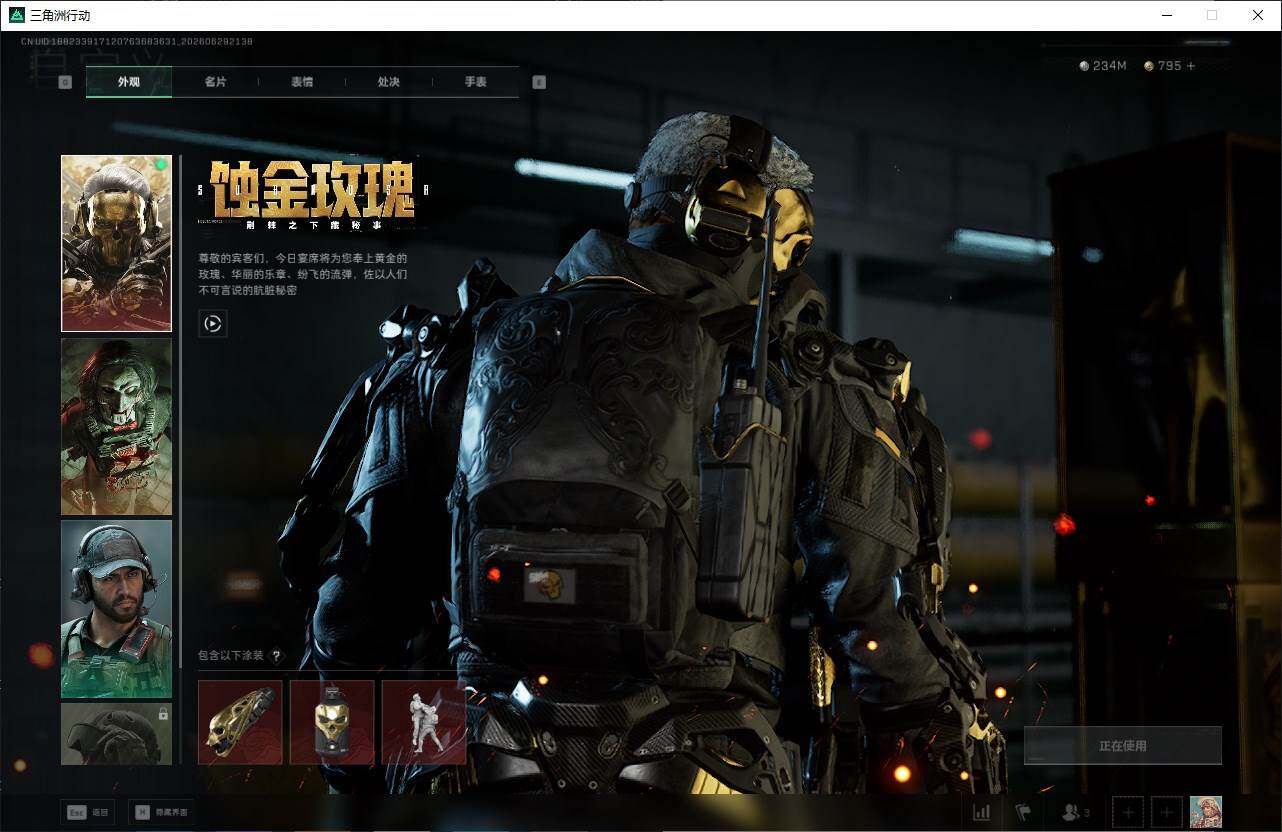Open the 包含以下涂装 help question mark
The image size is (1282, 832).
[277, 656]
